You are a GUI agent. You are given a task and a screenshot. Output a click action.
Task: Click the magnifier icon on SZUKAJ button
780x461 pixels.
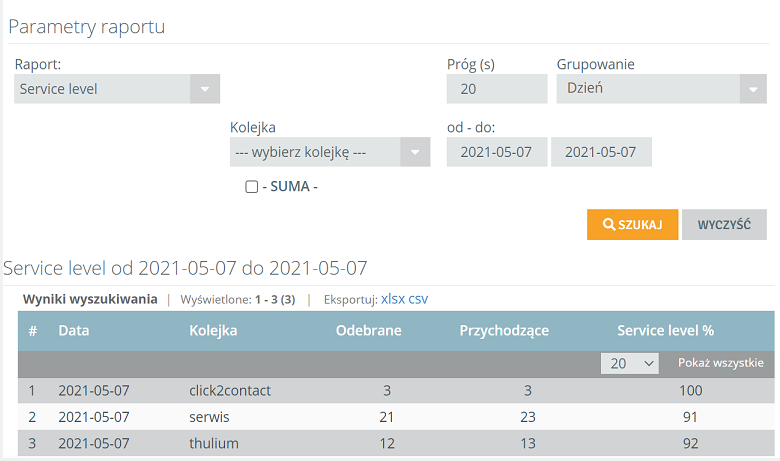point(608,224)
